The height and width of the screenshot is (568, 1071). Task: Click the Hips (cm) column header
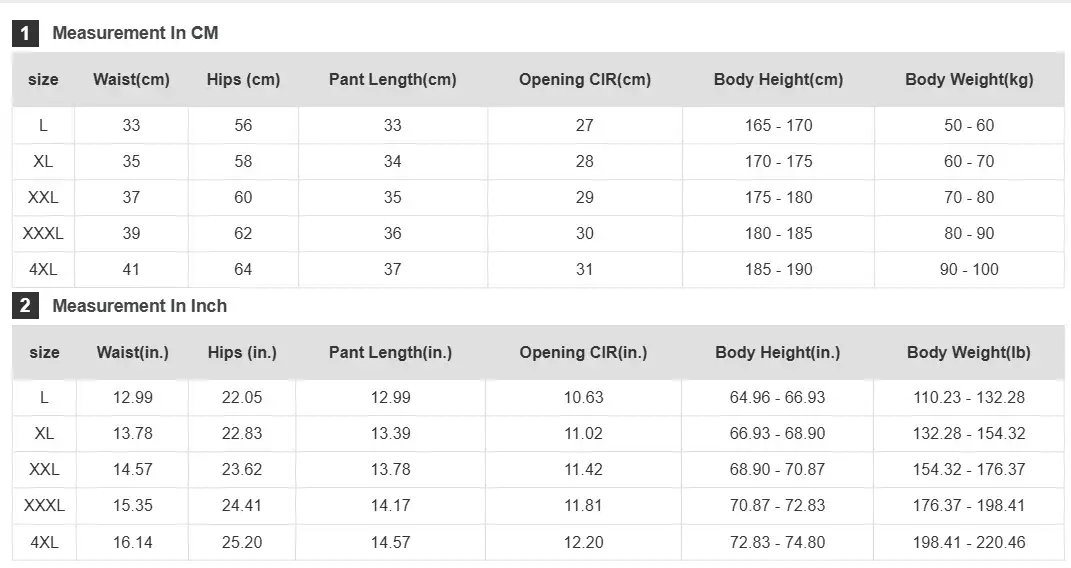[243, 79]
